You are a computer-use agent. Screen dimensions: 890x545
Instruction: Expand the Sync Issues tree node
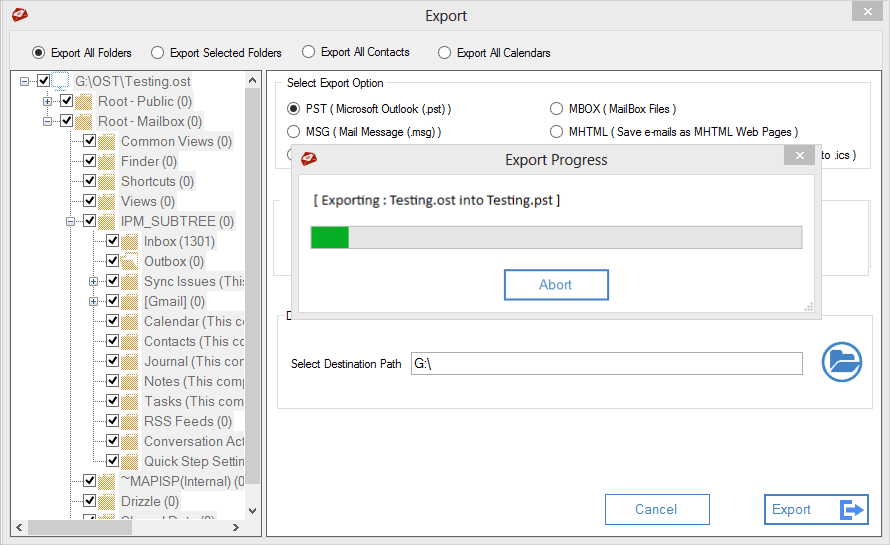pos(93,281)
